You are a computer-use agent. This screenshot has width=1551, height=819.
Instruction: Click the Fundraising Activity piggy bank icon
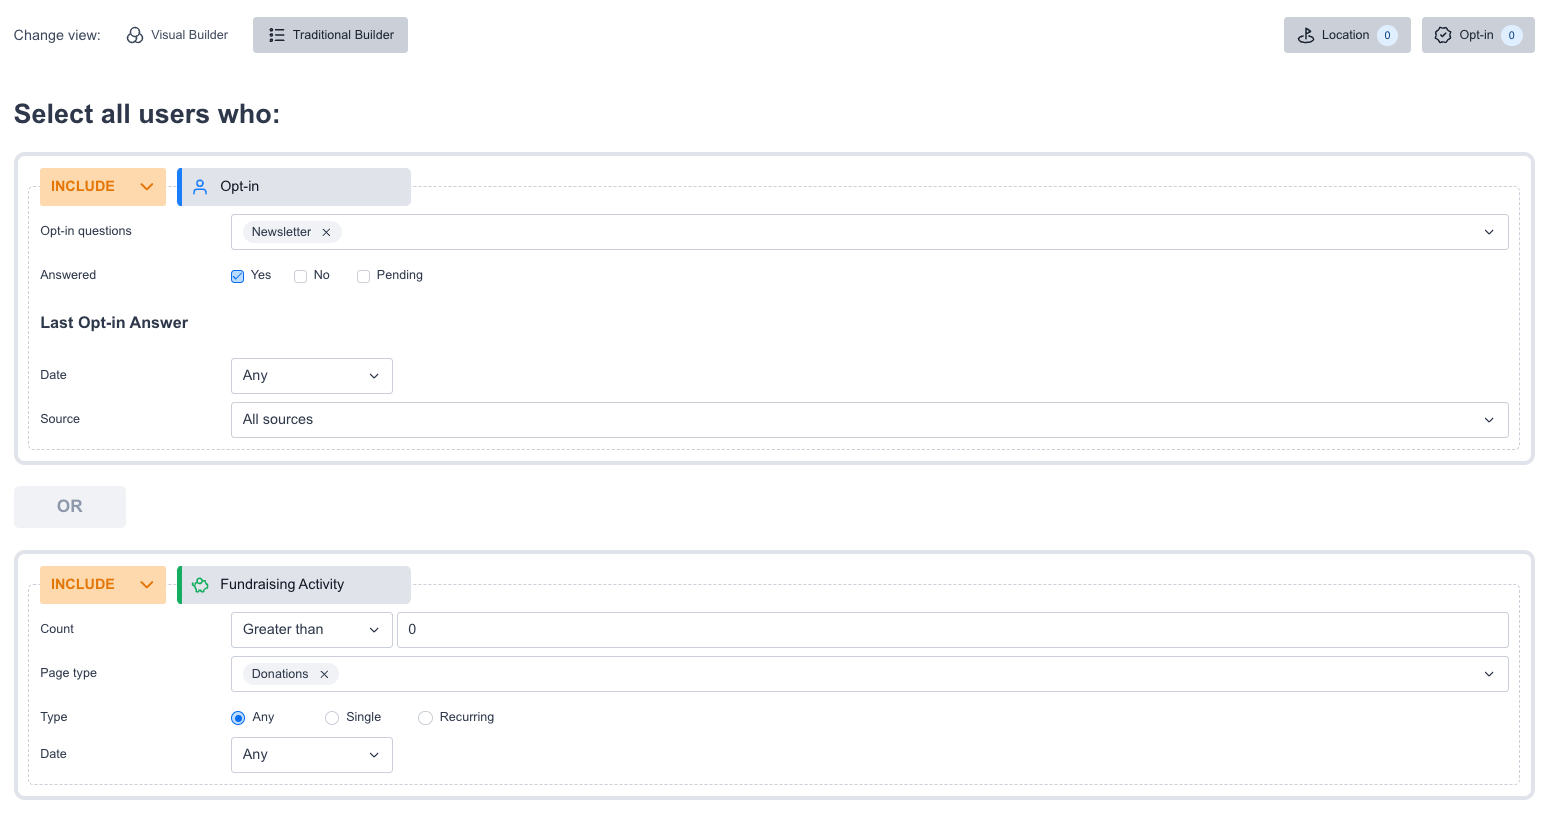pos(200,585)
